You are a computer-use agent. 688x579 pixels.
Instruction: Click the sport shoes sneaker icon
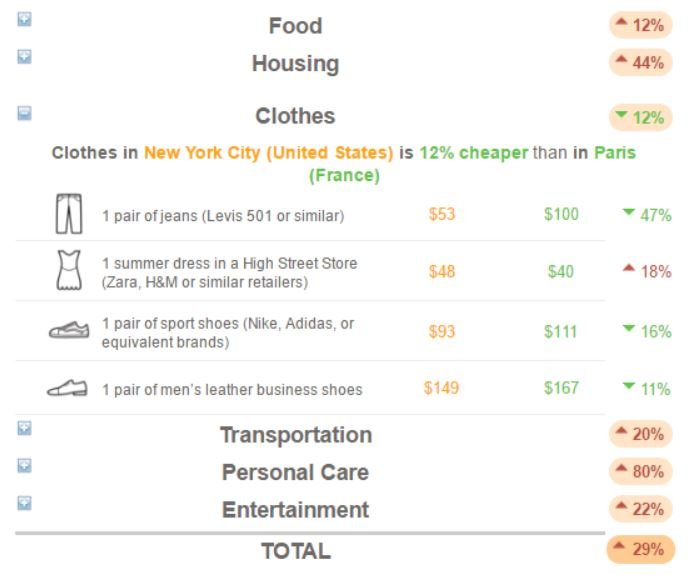pyautogui.click(x=69, y=330)
